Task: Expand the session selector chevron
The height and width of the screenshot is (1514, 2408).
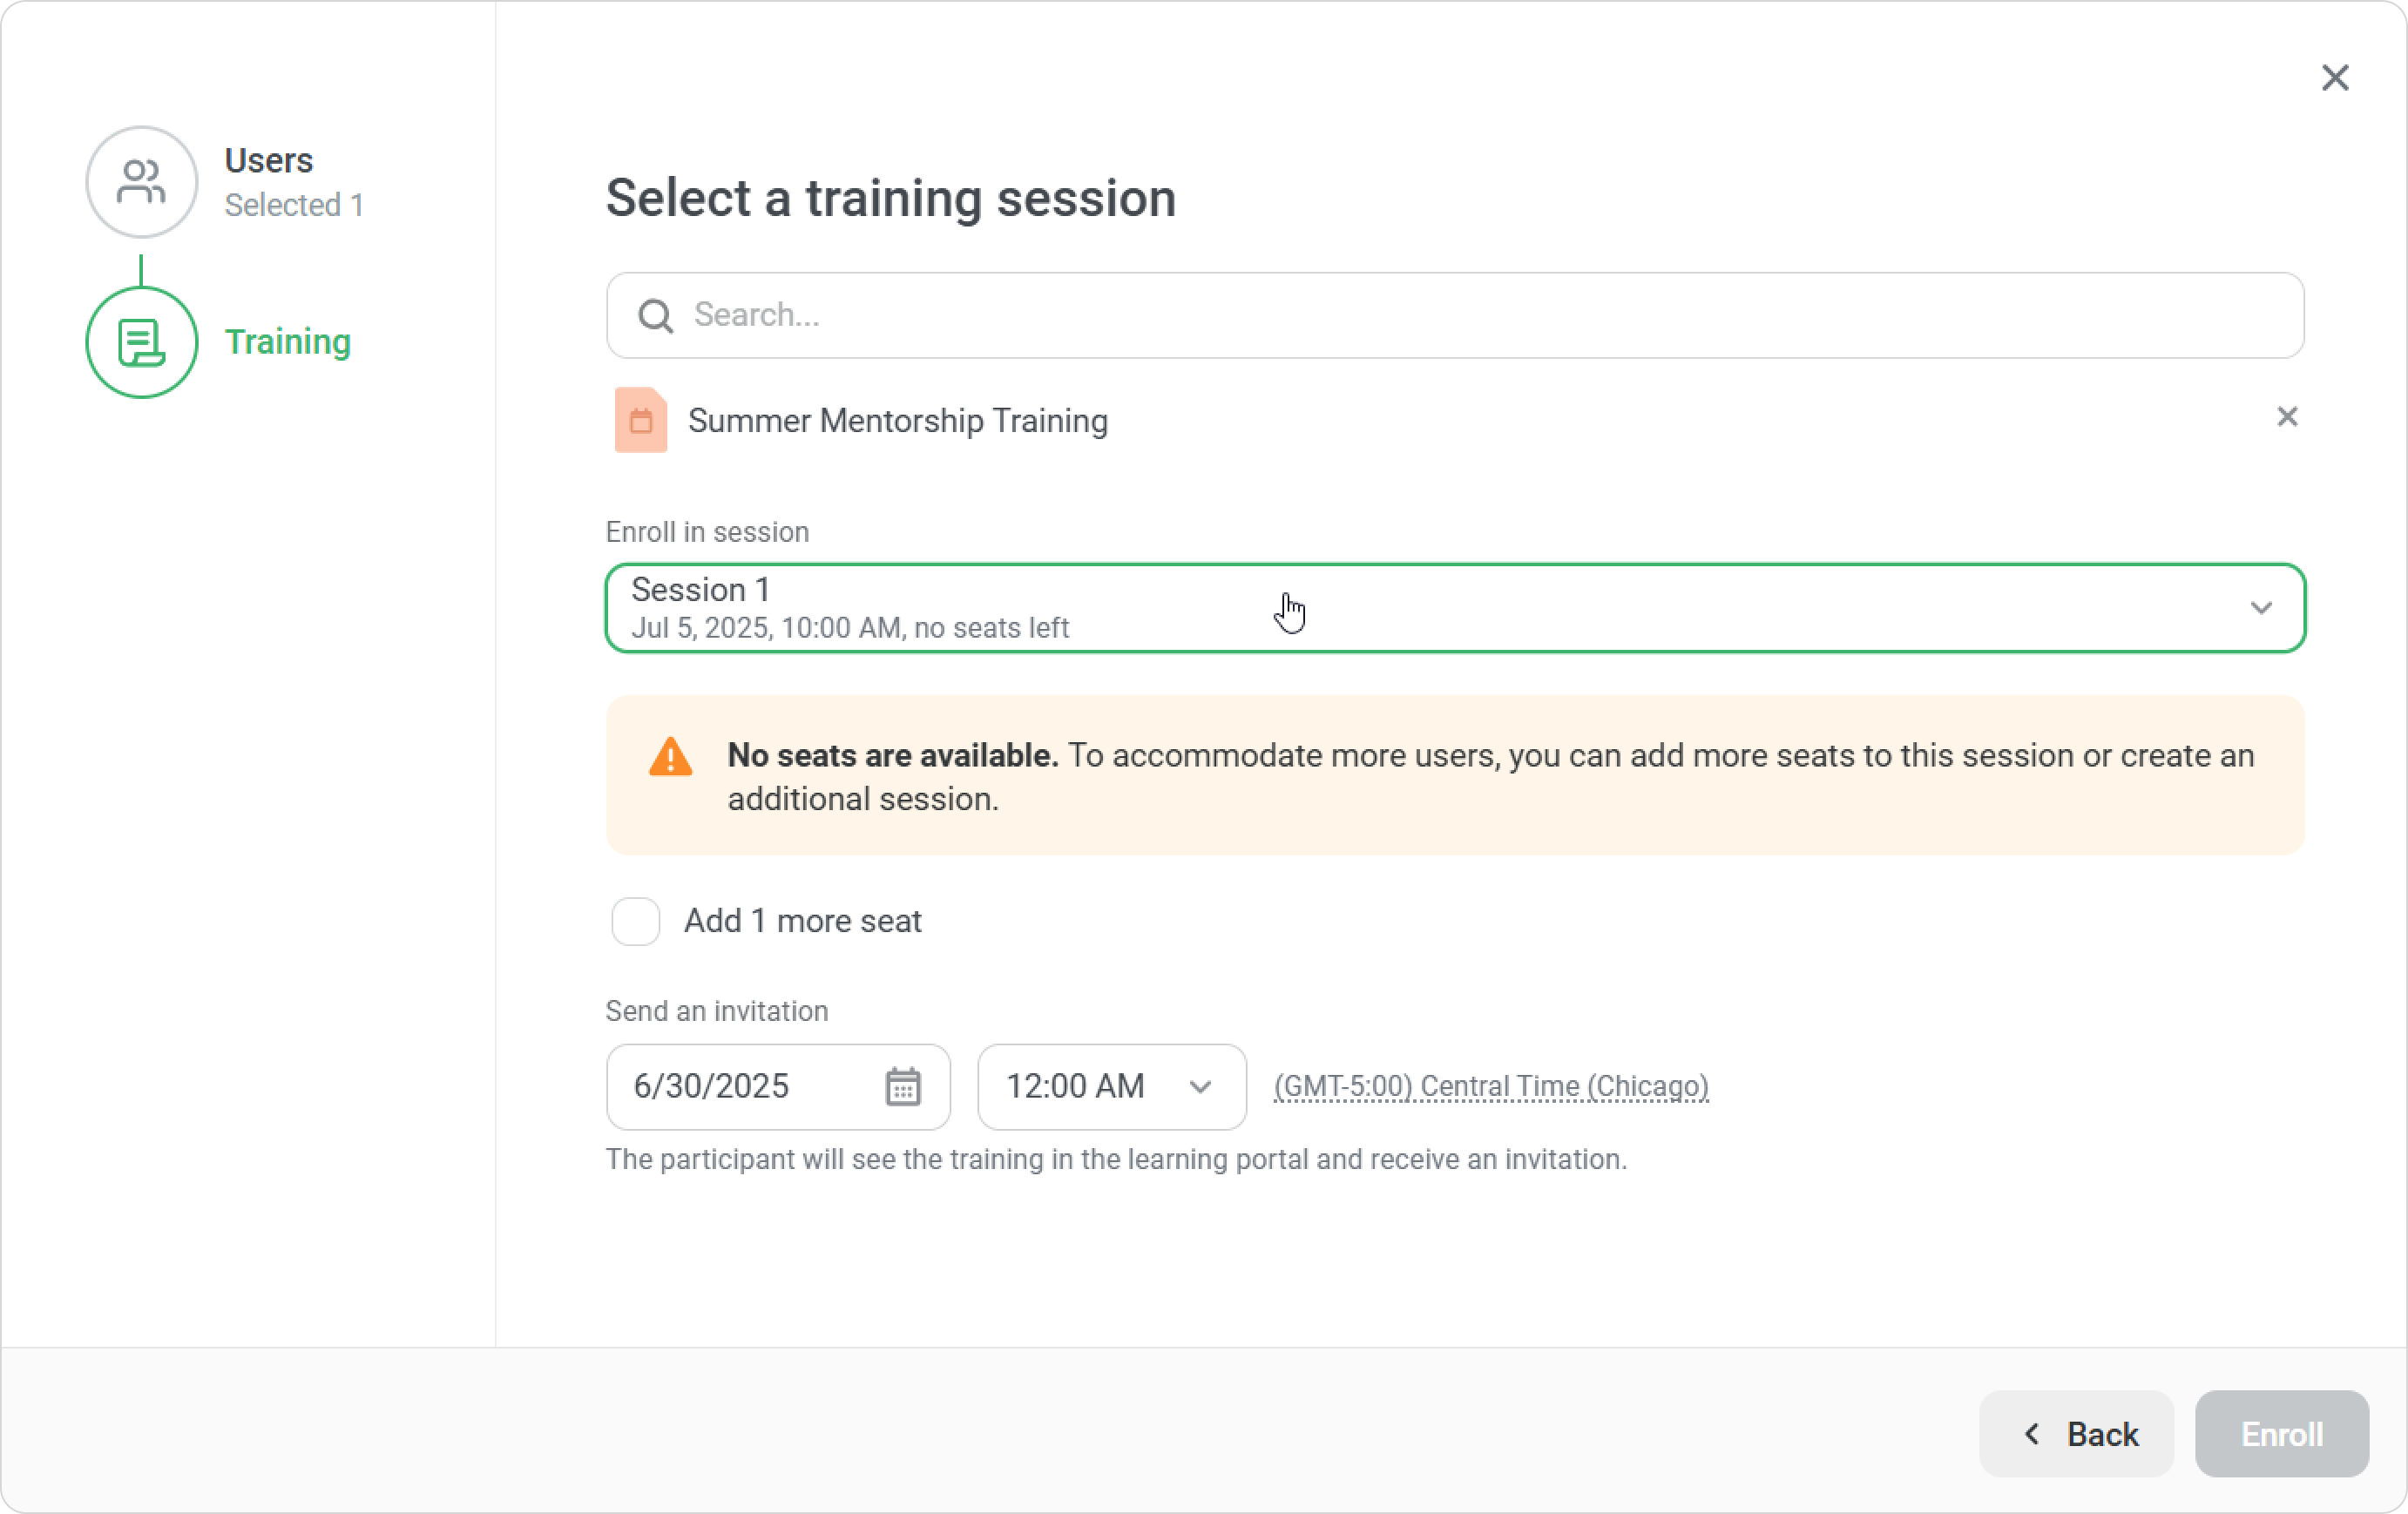Action: 2263,608
